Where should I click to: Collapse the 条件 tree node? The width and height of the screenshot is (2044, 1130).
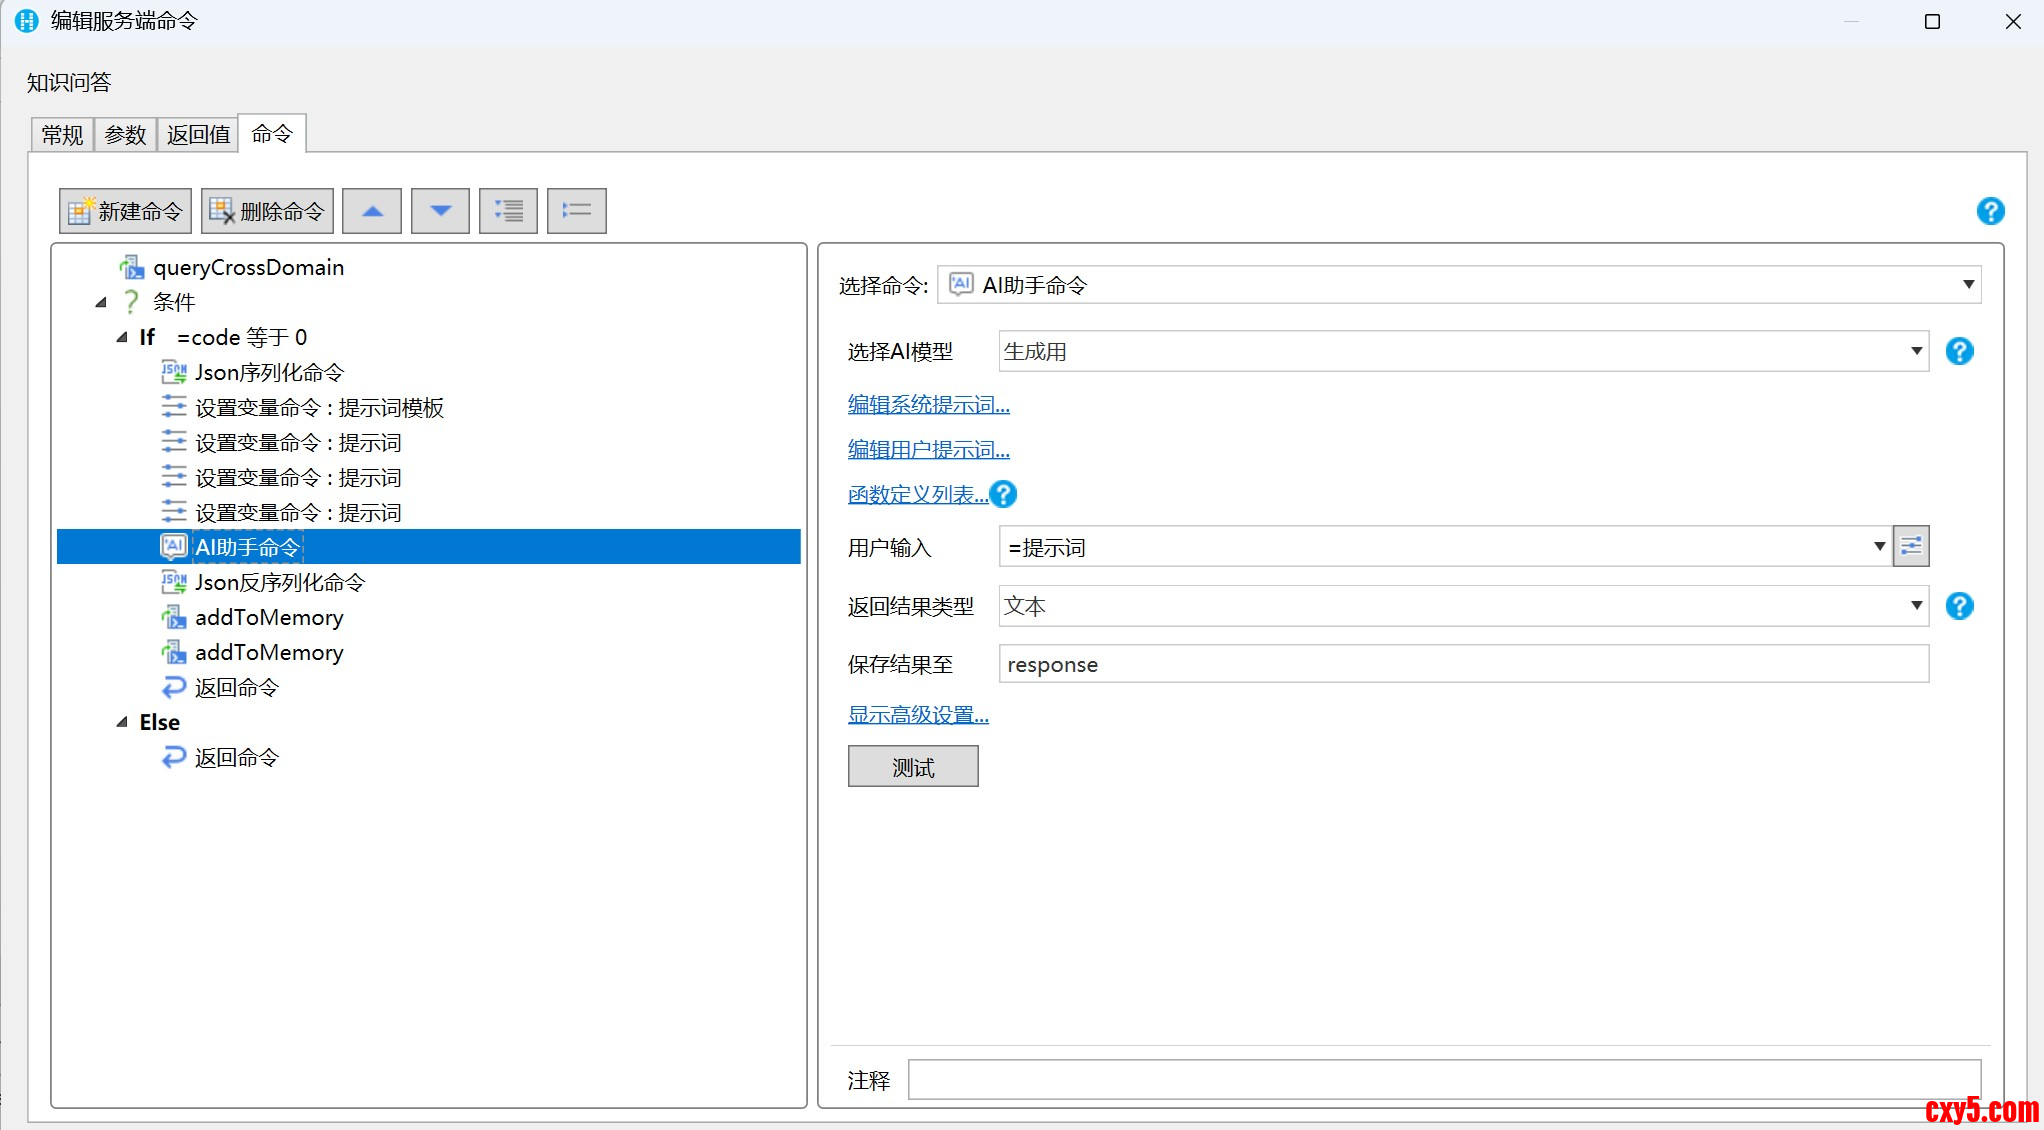click(x=101, y=302)
